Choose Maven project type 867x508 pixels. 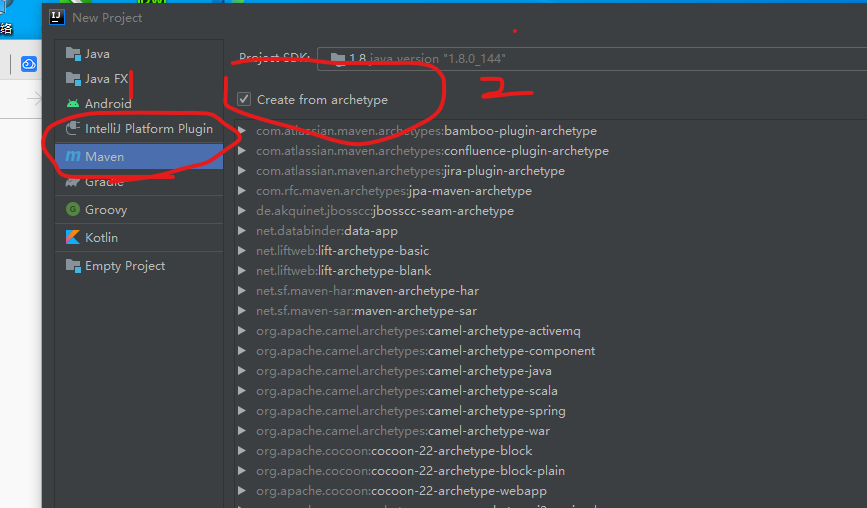click(139, 156)
